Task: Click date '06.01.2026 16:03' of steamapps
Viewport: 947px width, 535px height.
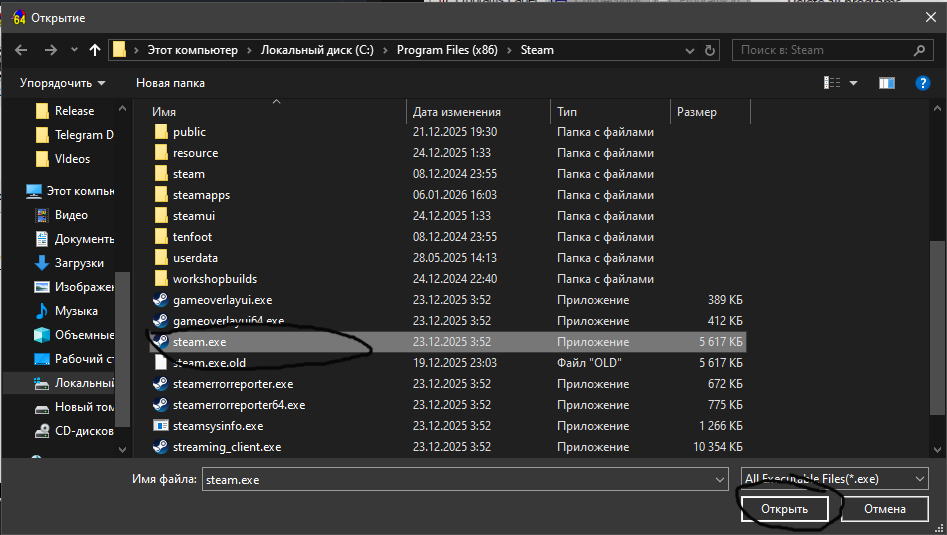Action: [x=455, y=195]
